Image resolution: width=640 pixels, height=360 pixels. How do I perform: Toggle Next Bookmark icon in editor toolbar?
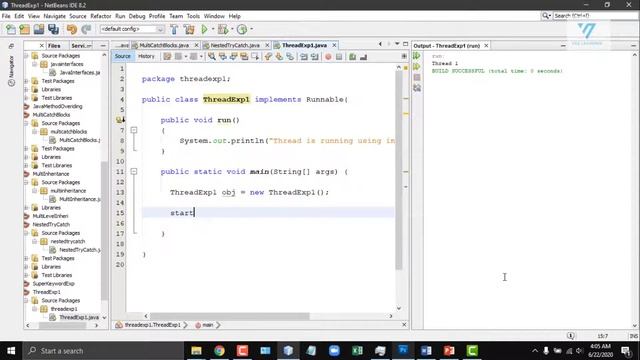coord(279,57)
